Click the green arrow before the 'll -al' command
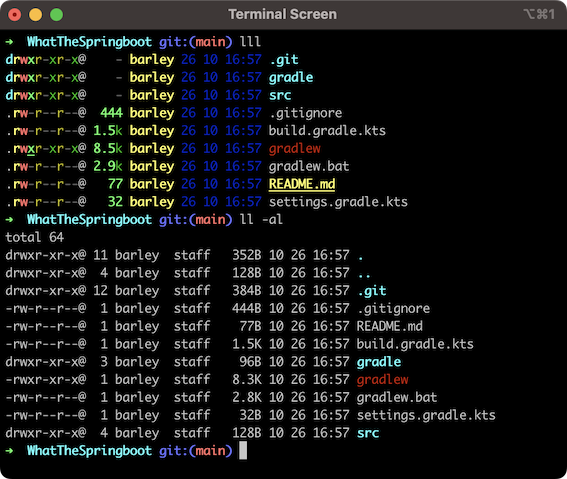The height and width of the screenshot is (479, 567). point(9,219)
